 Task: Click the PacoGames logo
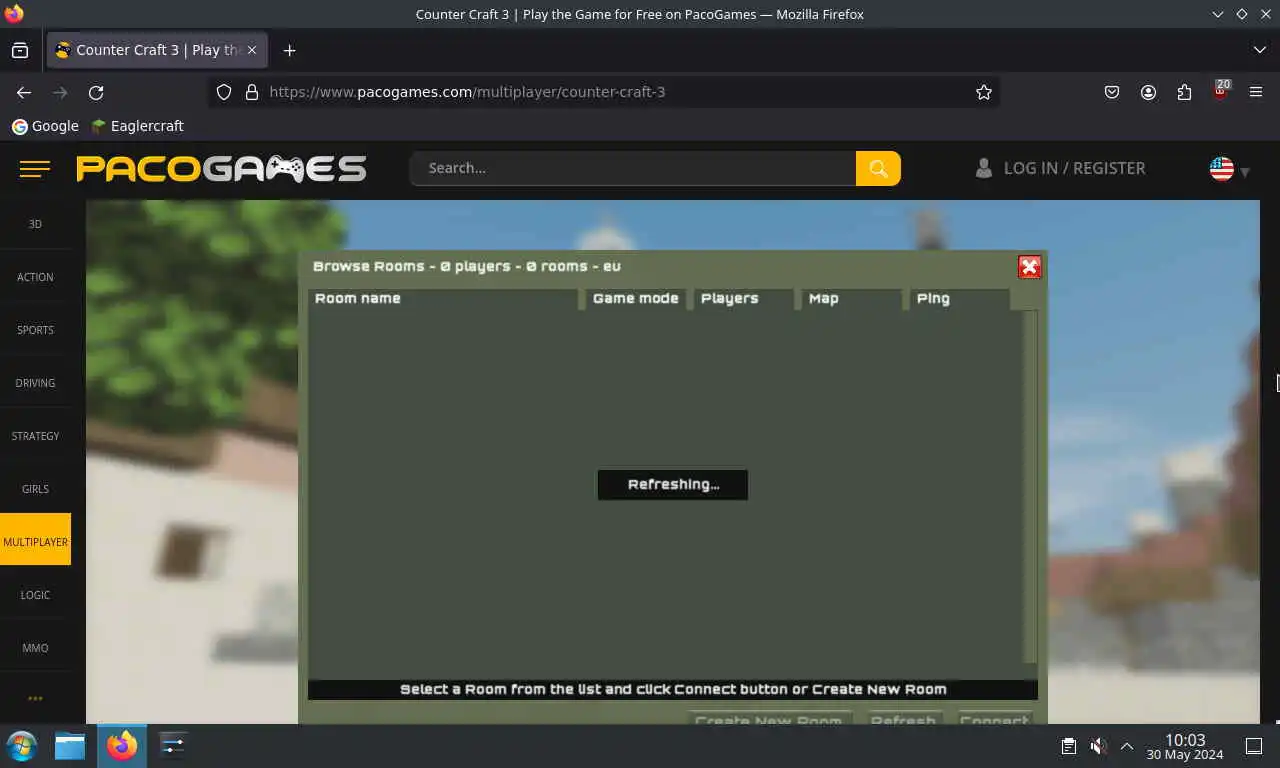click(x=221, y=168)
